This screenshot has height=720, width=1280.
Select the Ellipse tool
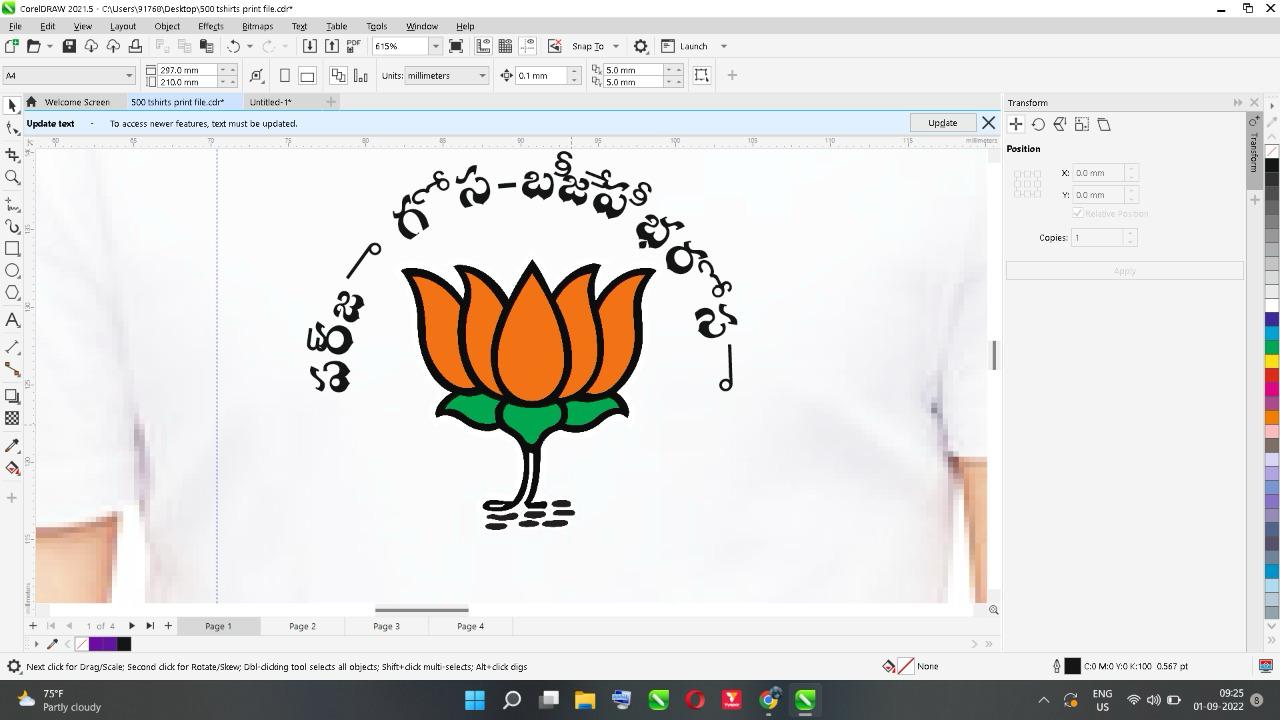click(x=12, y=271)
